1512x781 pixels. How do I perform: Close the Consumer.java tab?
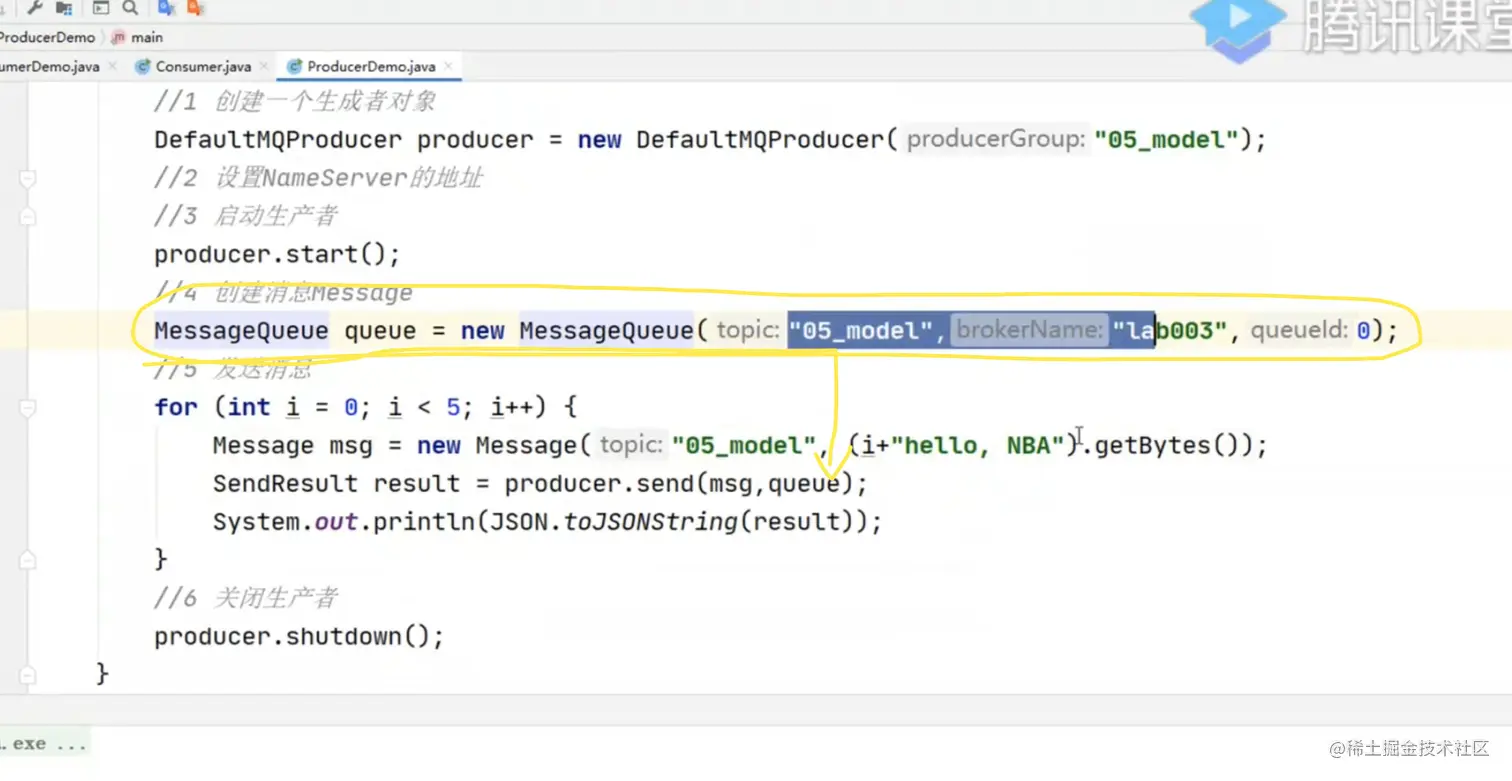click(x=264, y=66)
